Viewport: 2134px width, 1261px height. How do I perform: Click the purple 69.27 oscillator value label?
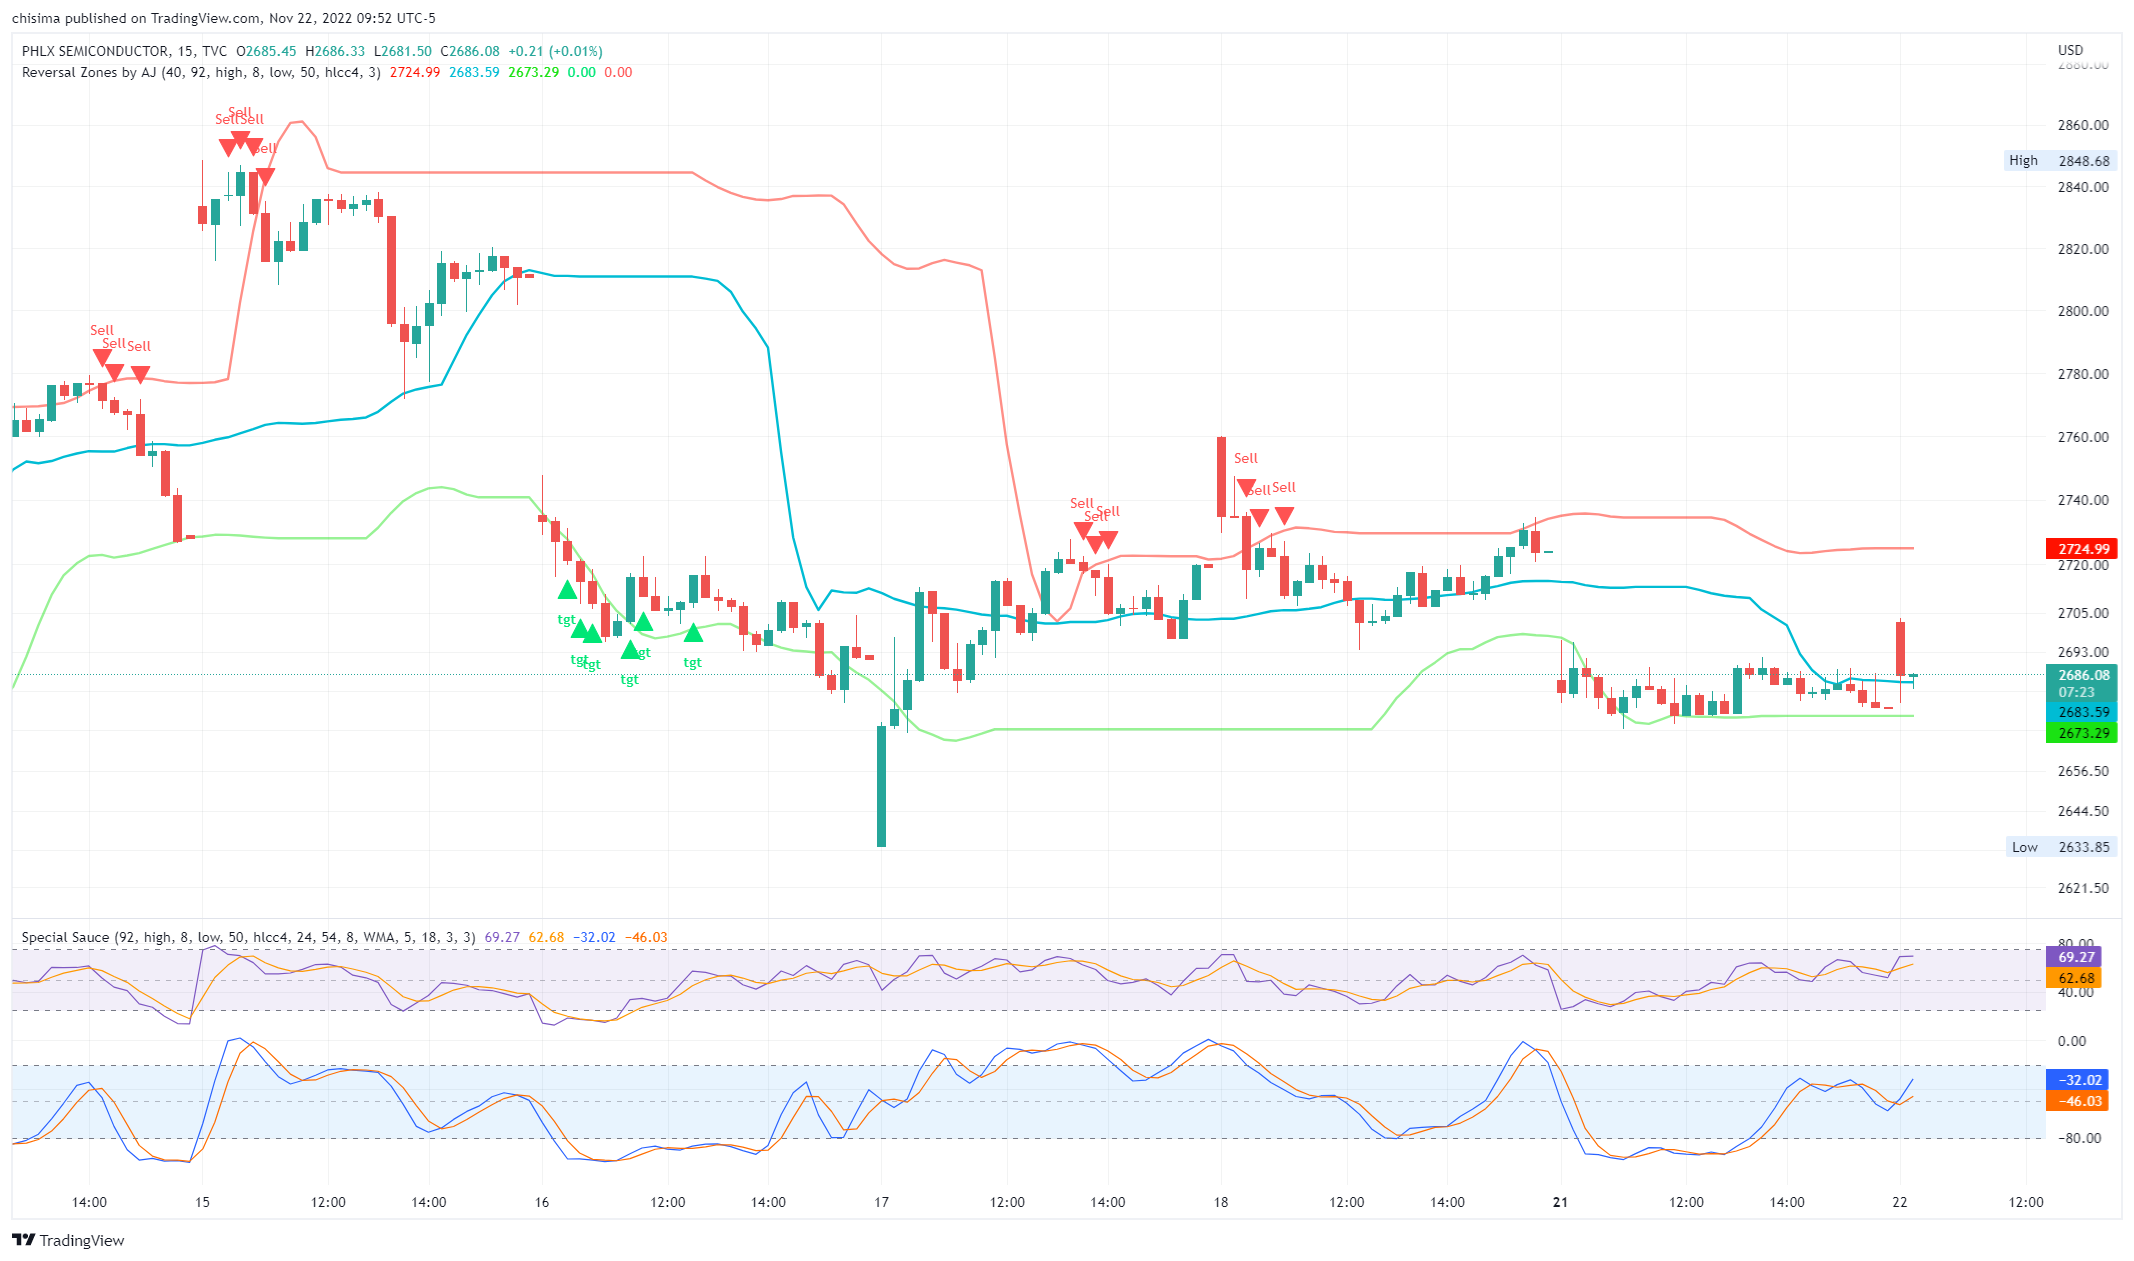(x=2076, y=957)
